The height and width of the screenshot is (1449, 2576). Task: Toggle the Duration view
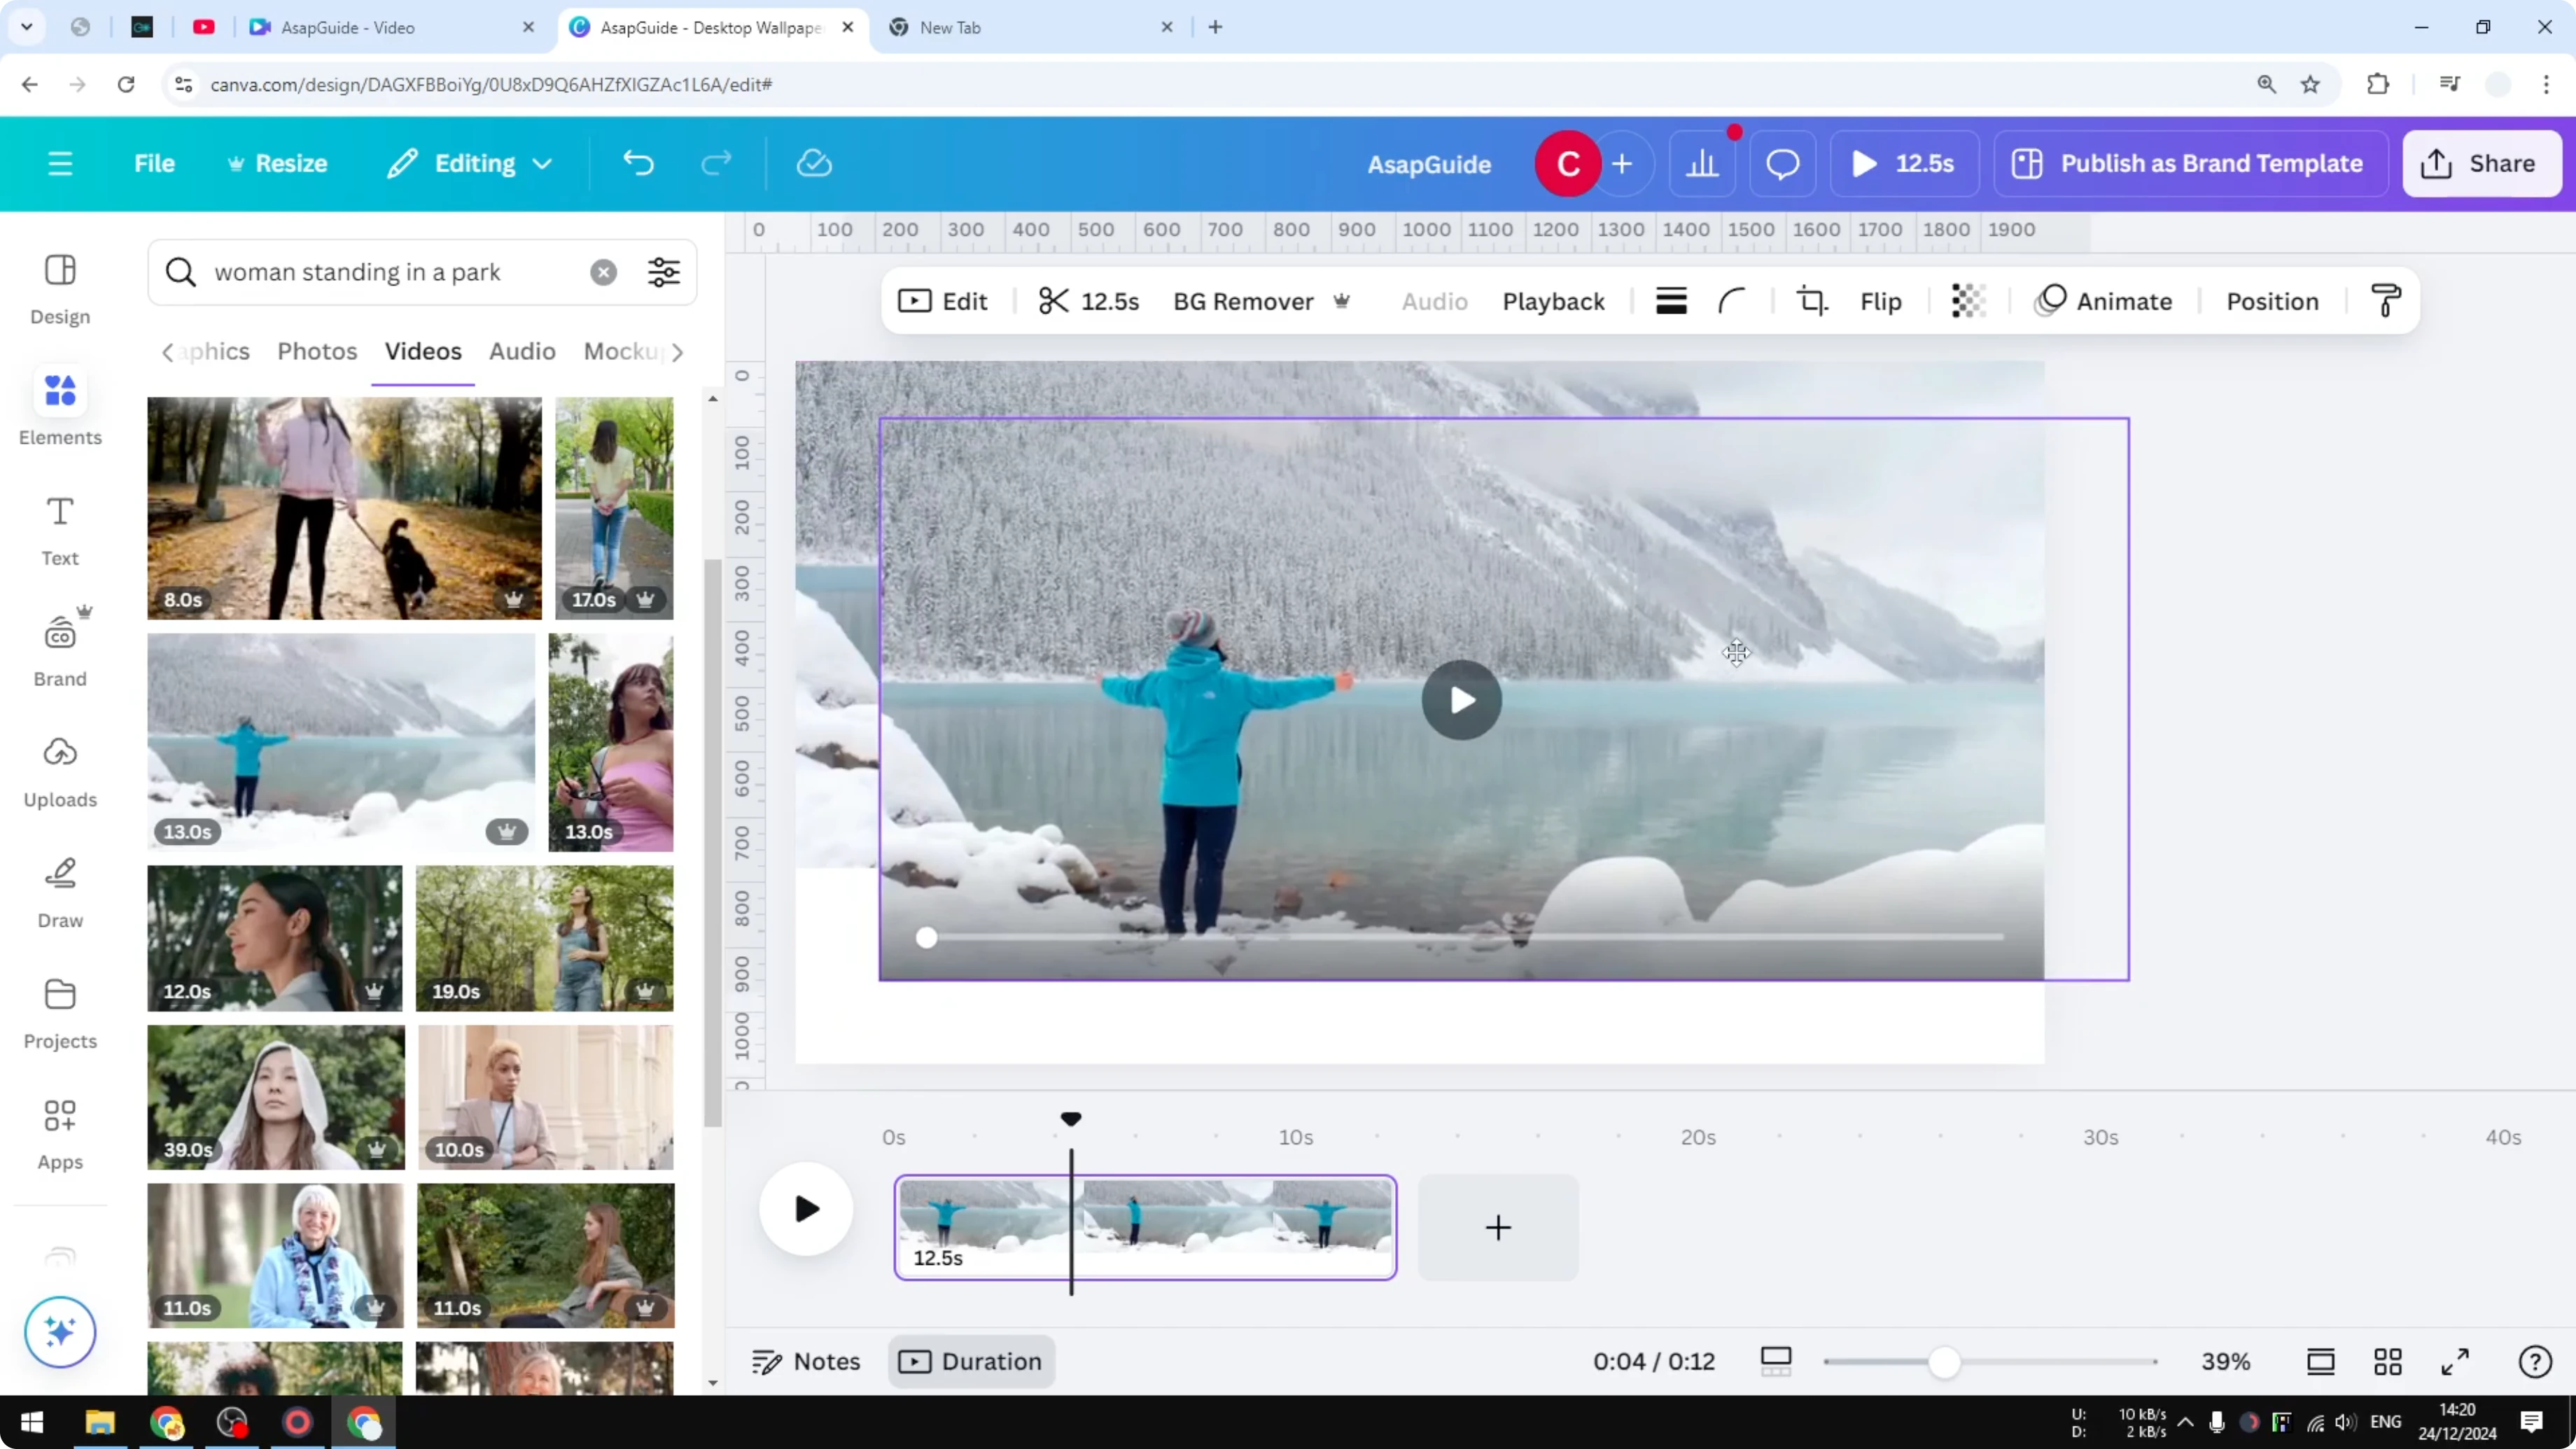pyautogui.click(x=970, y=1361)
